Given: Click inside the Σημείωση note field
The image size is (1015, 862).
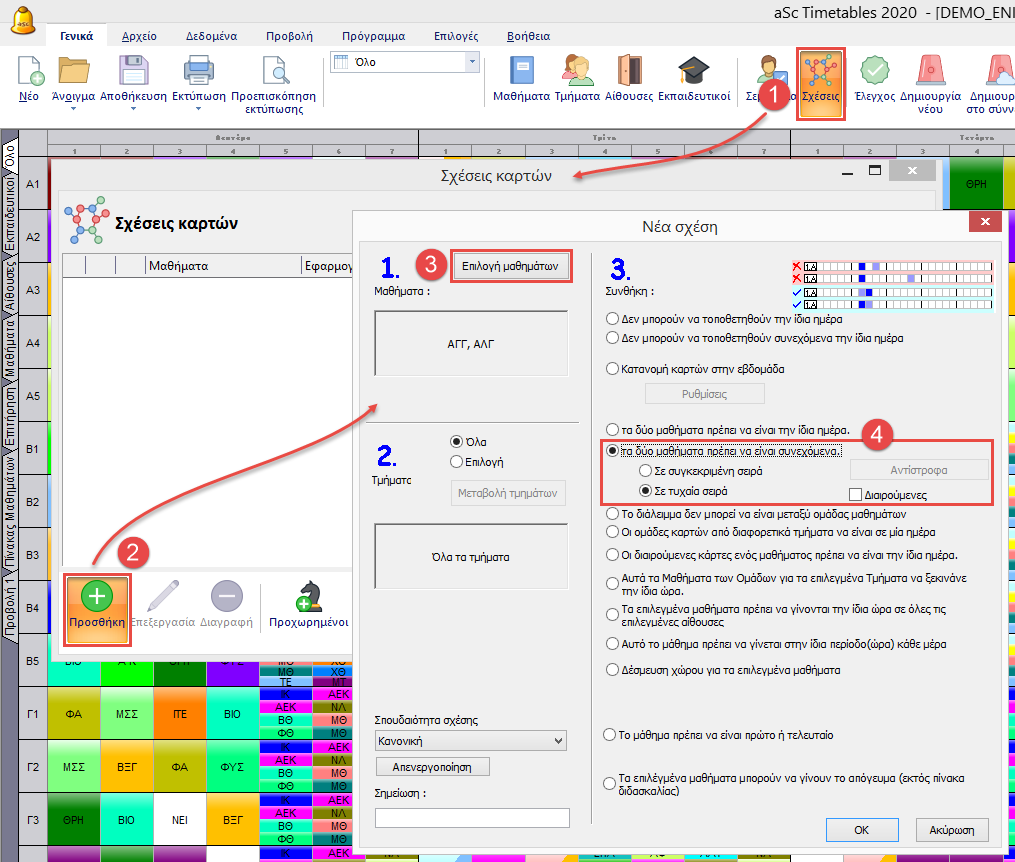Looking at the screenshot, I should pyautogui.click(x=471, y=818).
